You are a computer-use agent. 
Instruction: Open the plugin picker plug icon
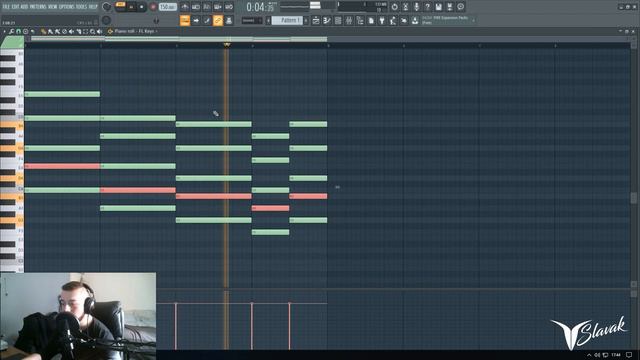pos(382,20)
